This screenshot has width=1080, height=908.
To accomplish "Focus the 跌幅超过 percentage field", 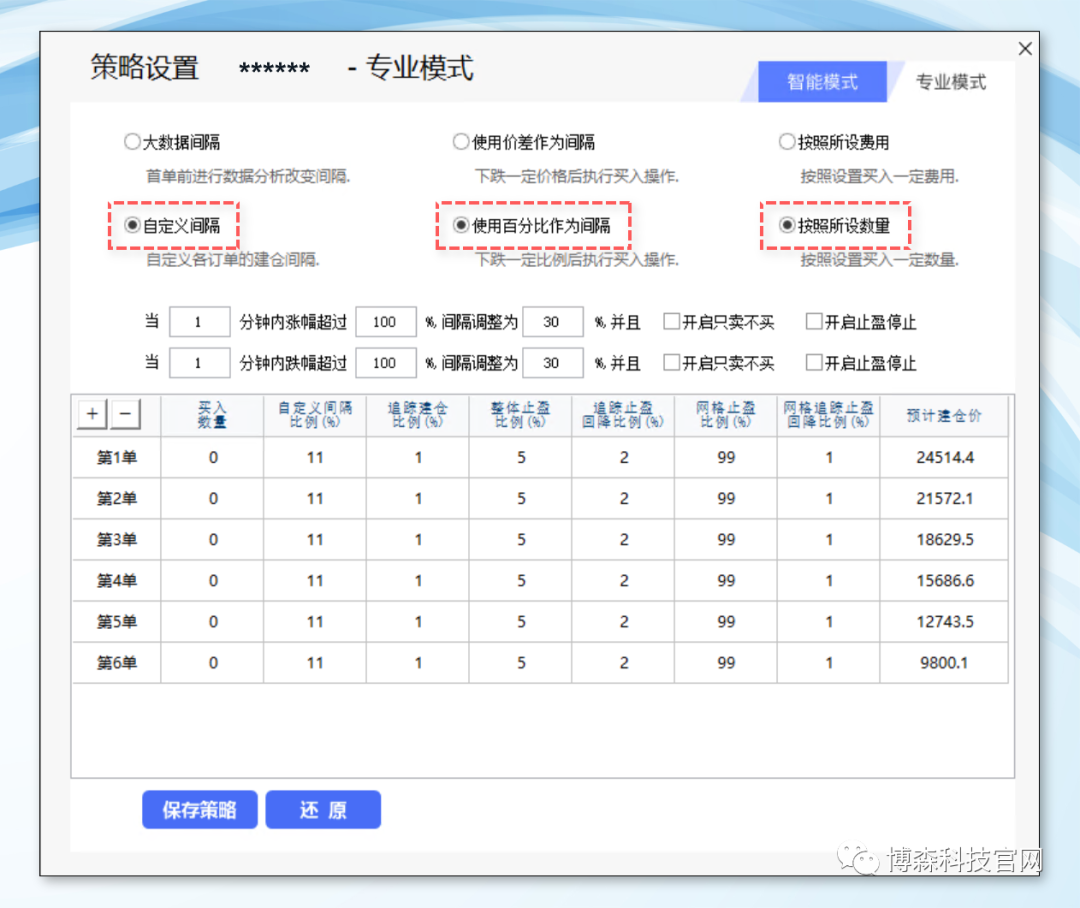I will tap(386, 363).
